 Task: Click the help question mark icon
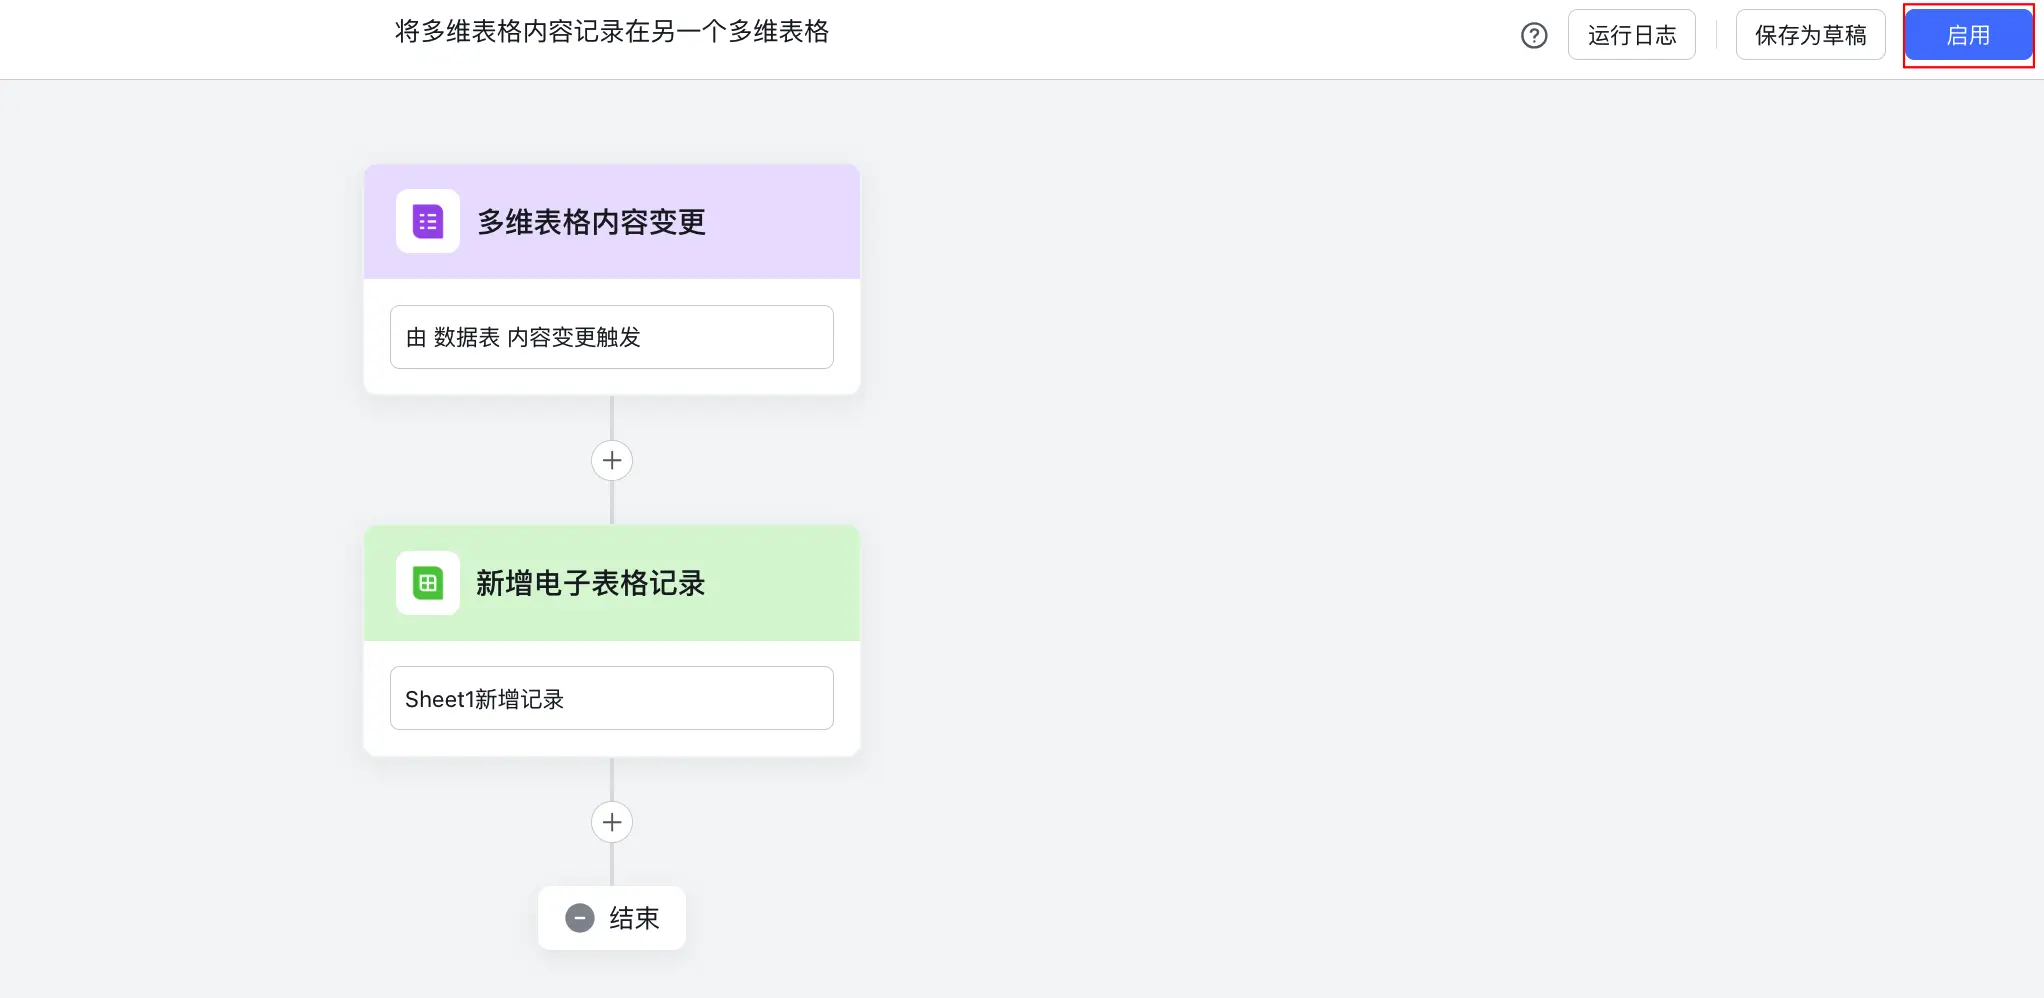point(1534,36)
